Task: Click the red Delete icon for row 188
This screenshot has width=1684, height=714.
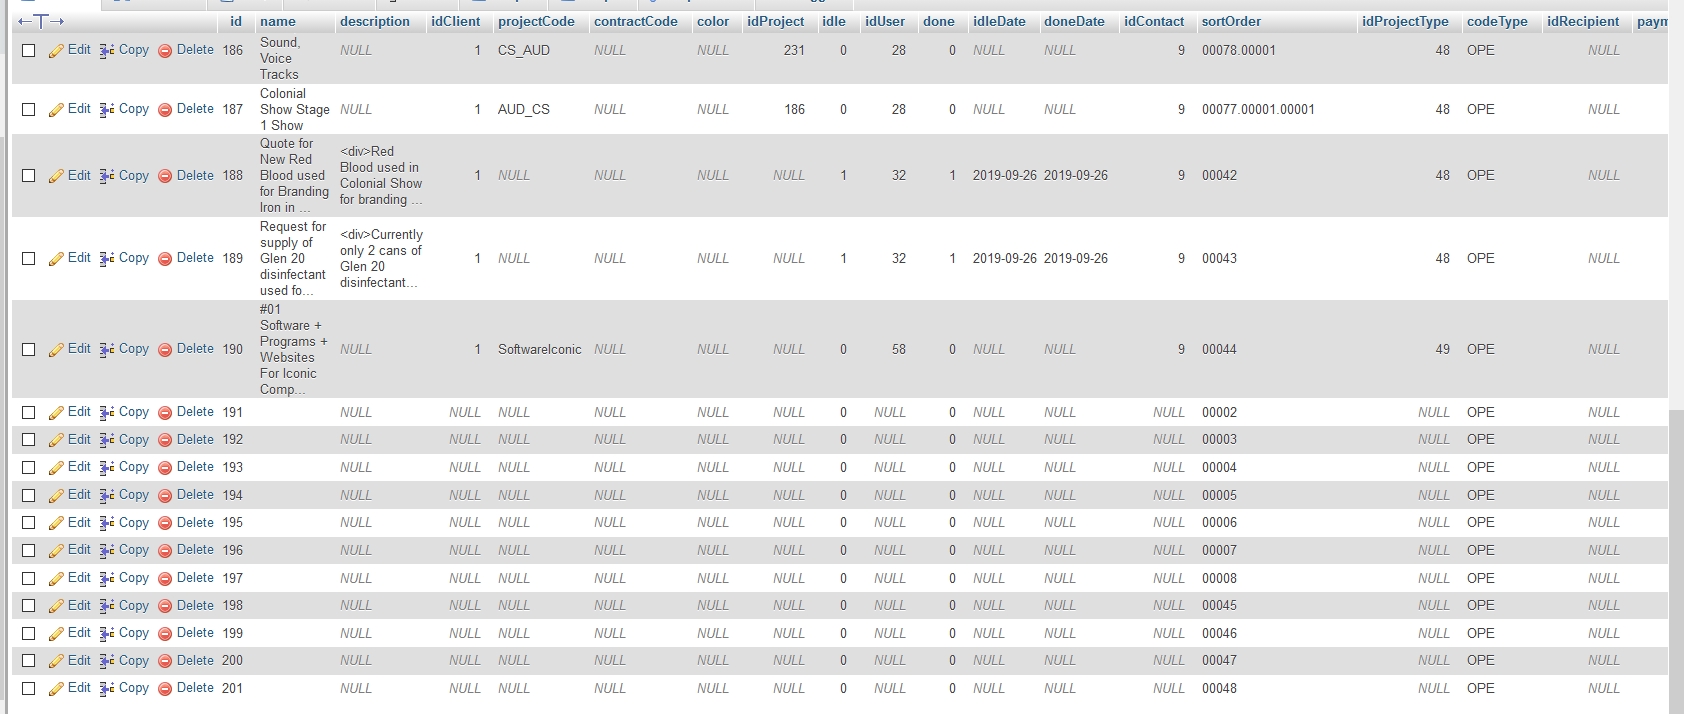Action: click(x=165, y=176)
